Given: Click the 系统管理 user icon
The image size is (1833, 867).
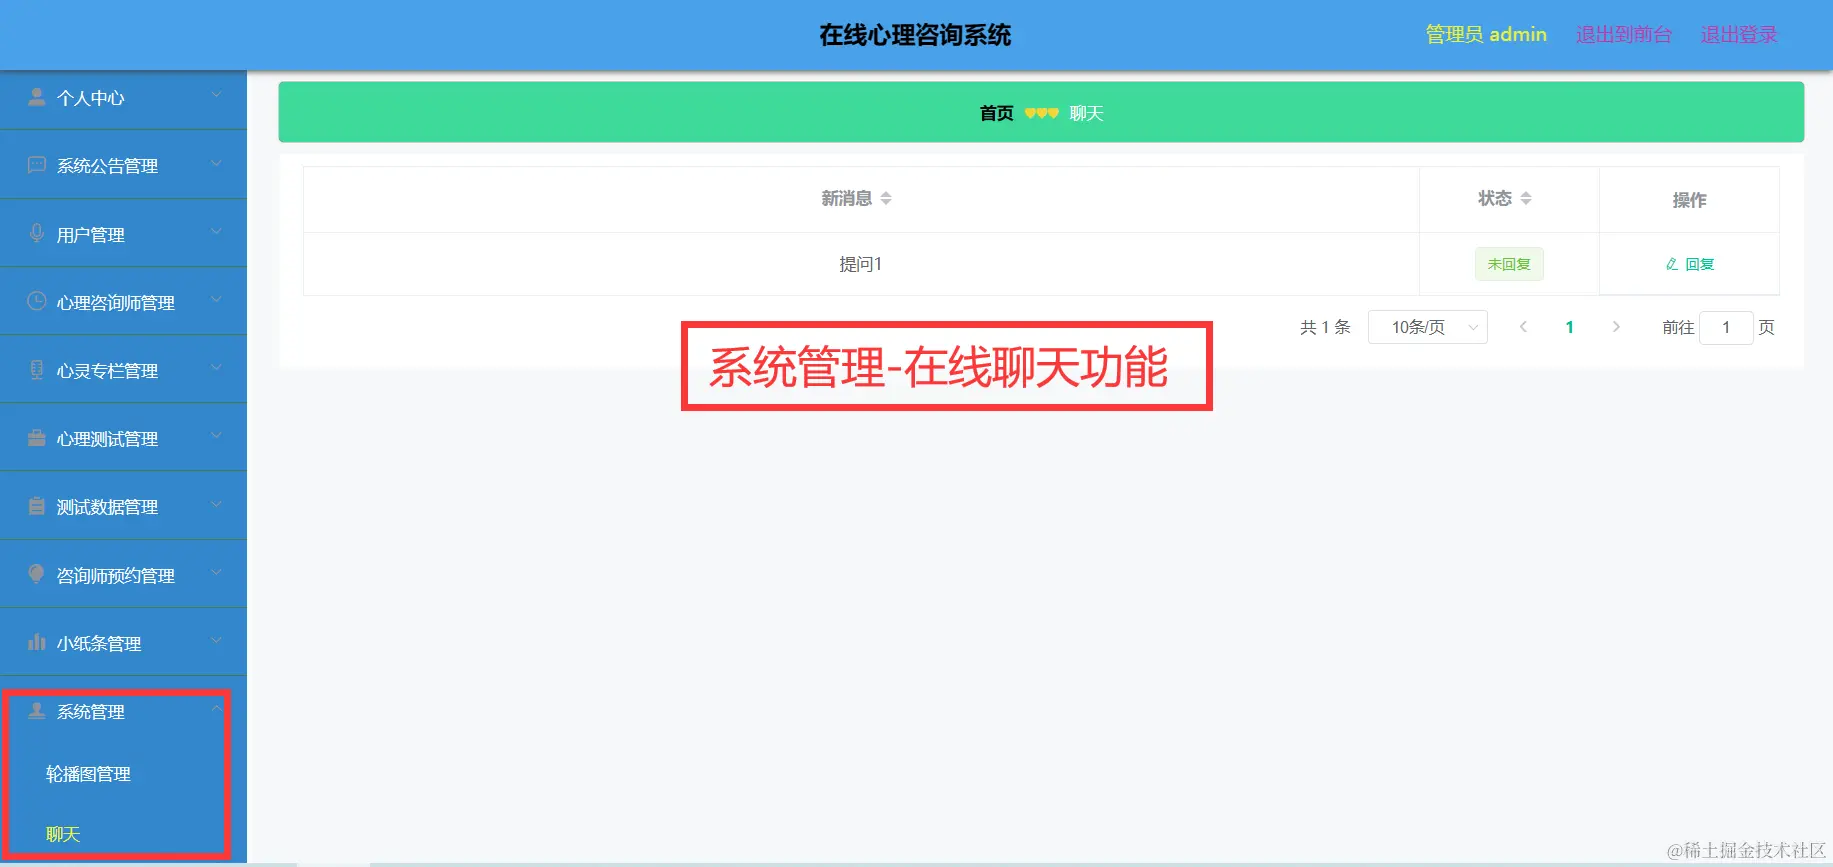Looking at the screenshot, I should pos(37,711).
